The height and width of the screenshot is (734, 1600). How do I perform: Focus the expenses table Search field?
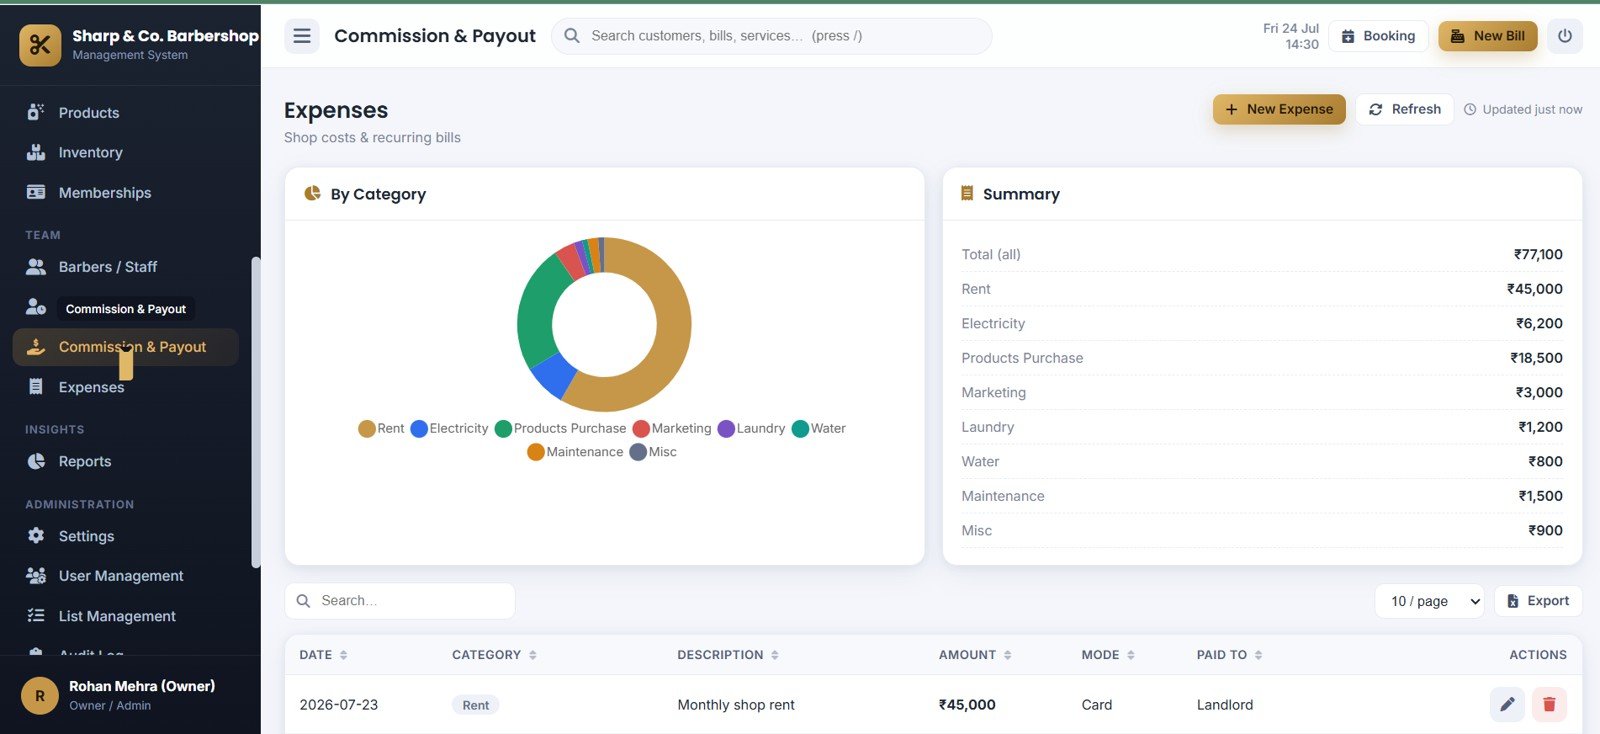coord(400,601)
